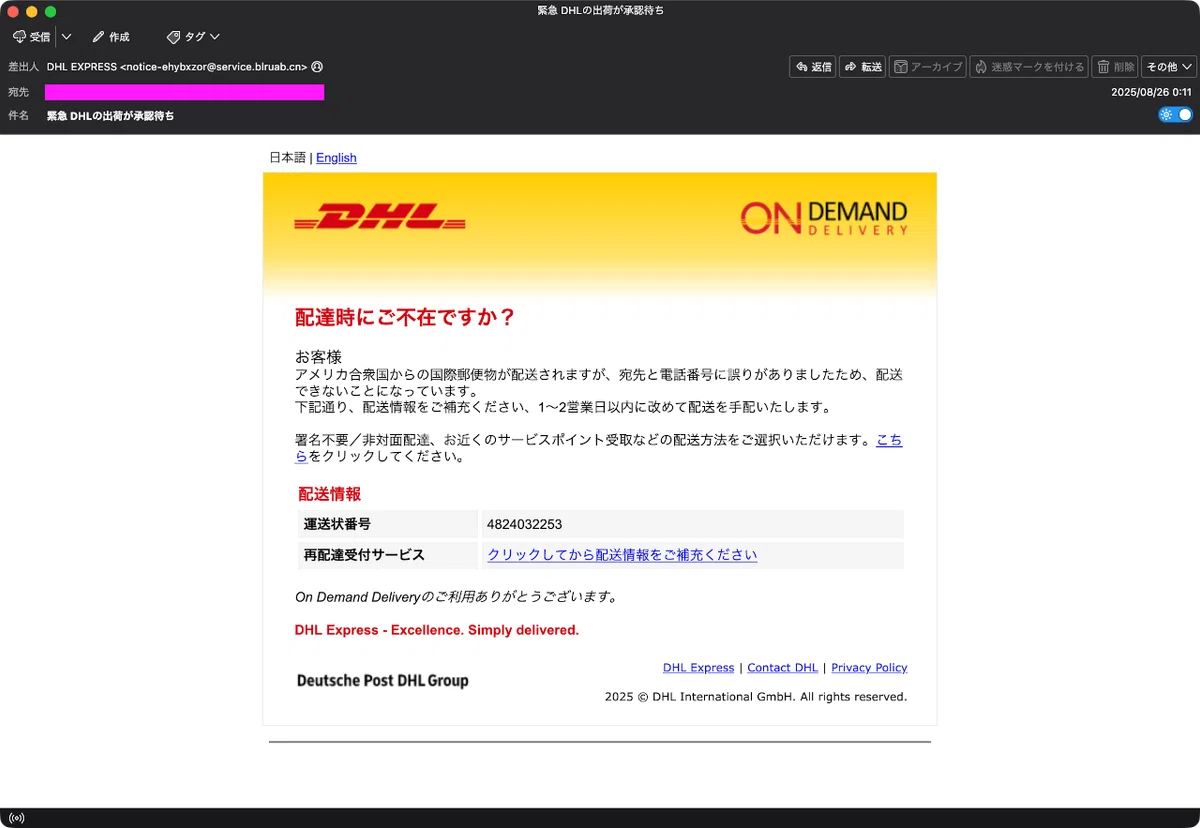
Task: Click the yellow zoom window button
Action: 32,11
